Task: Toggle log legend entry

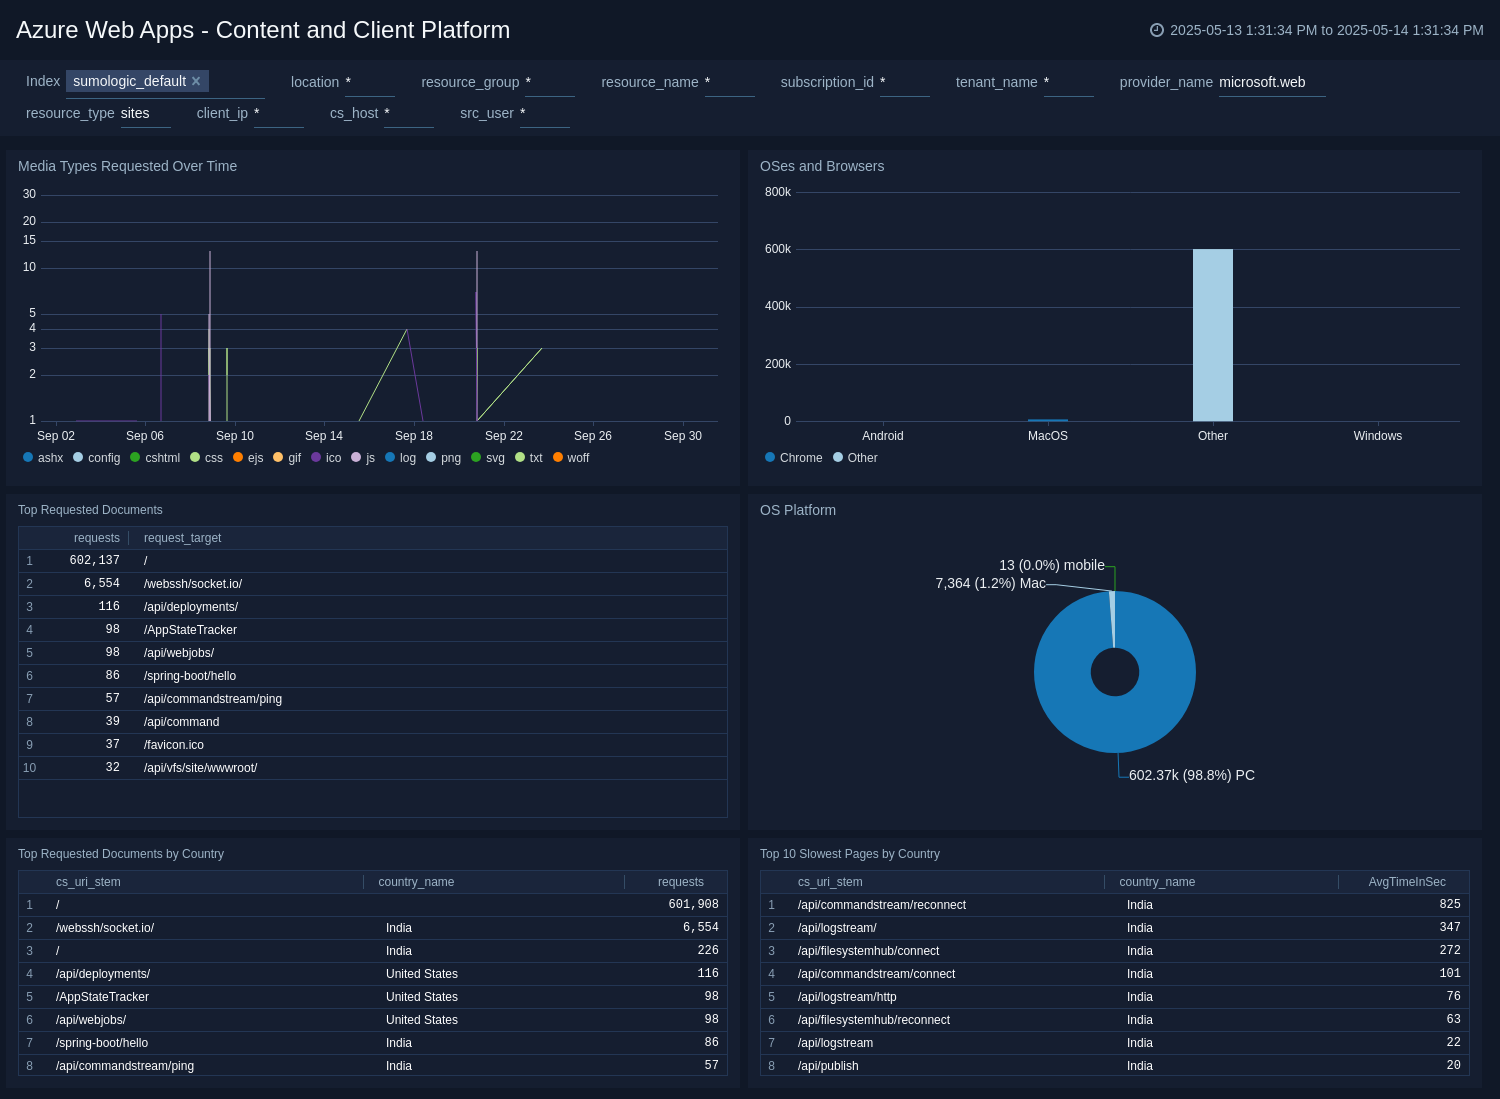Action: point(400,458)
